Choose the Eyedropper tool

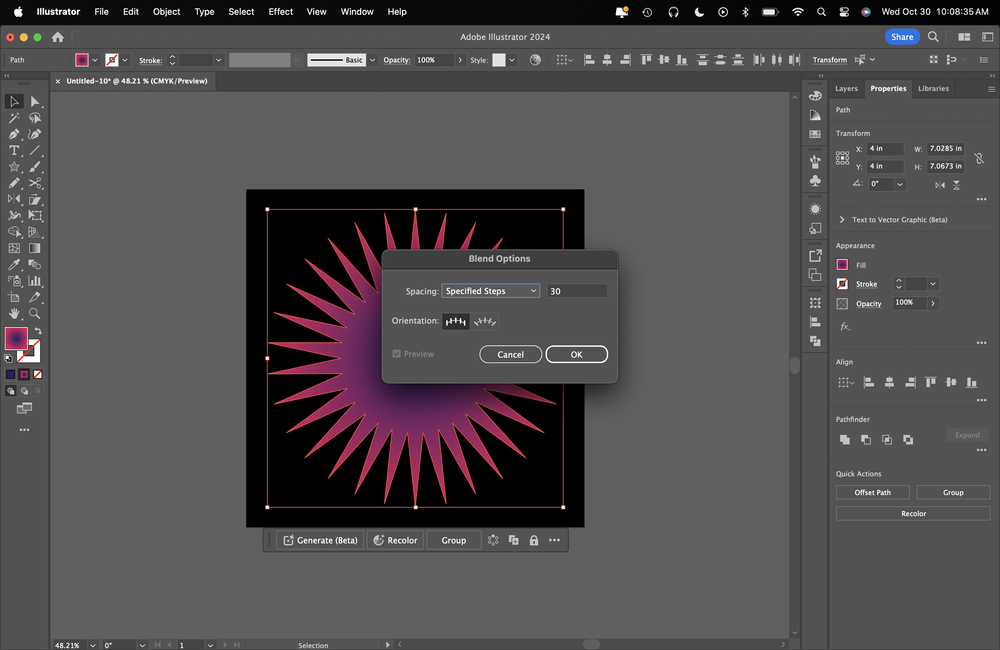tap(14, 265)
